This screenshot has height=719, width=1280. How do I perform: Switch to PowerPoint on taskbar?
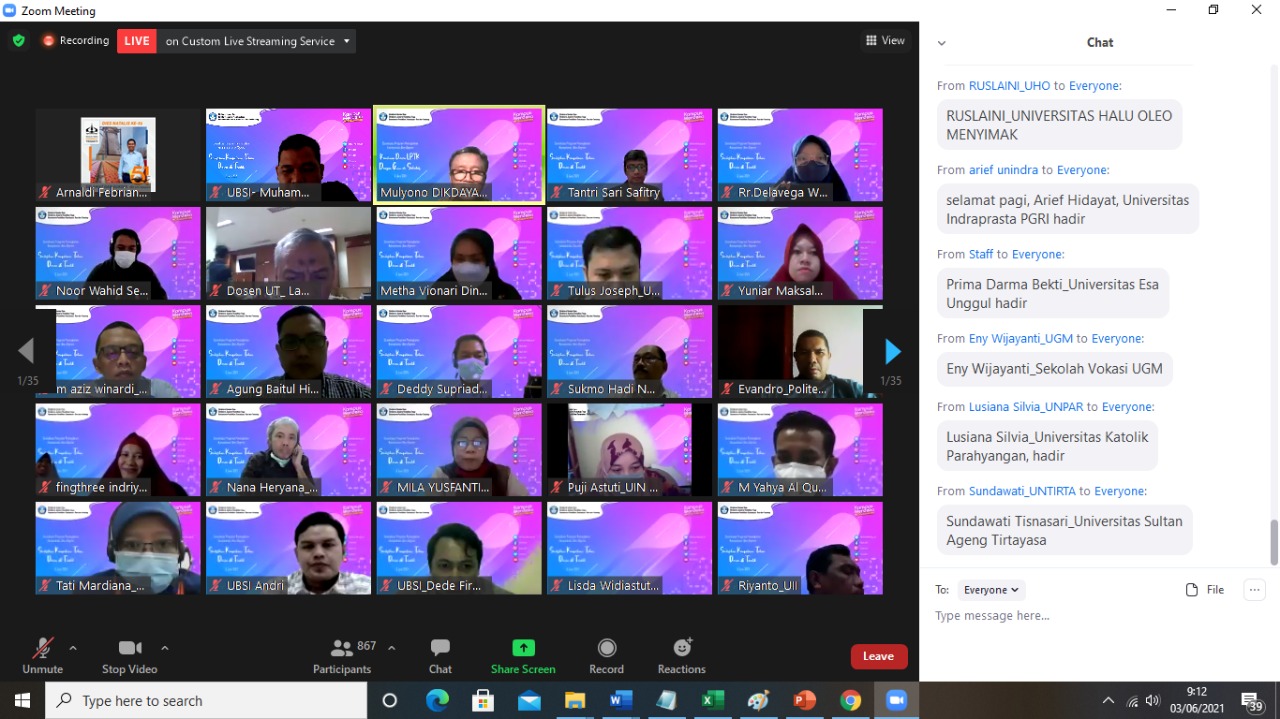click(804, 700)
